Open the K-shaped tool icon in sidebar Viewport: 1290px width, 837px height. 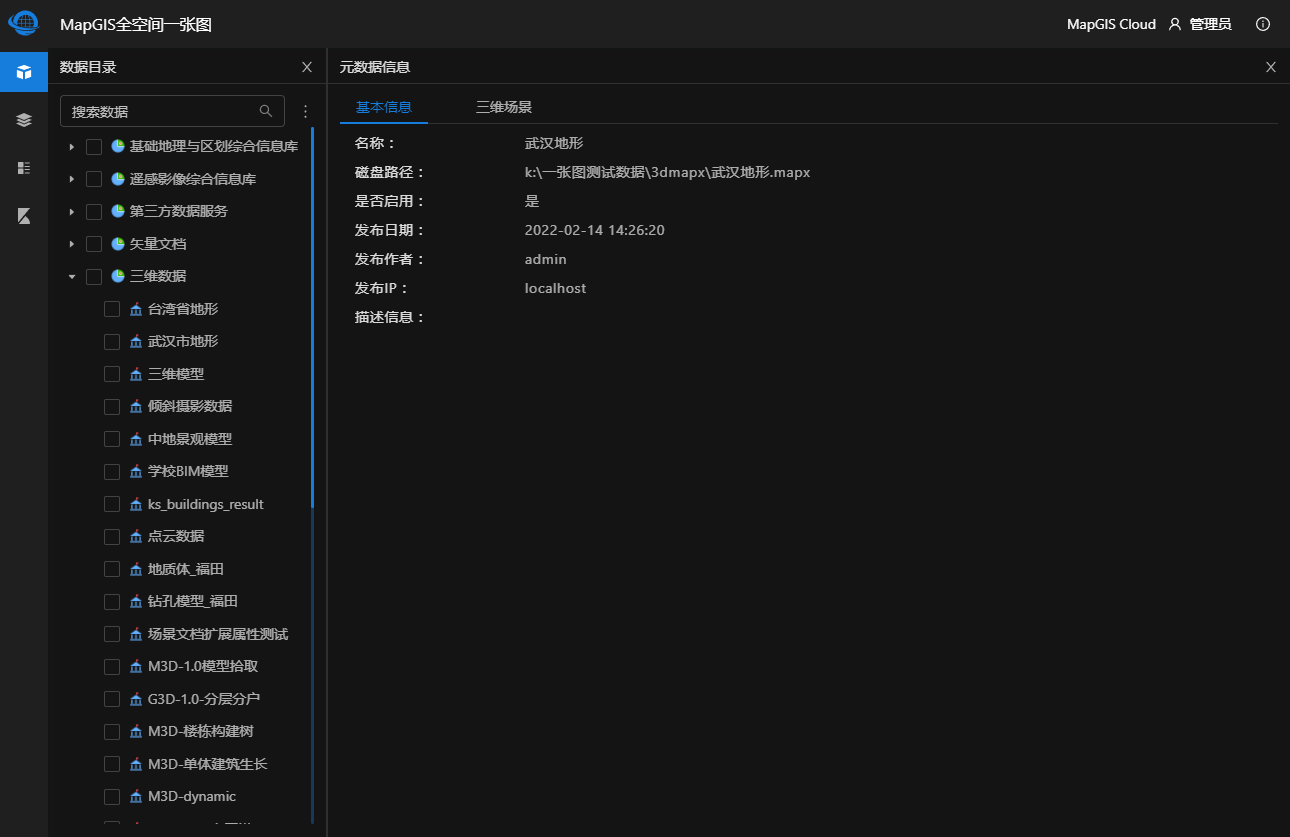[24, 216]
